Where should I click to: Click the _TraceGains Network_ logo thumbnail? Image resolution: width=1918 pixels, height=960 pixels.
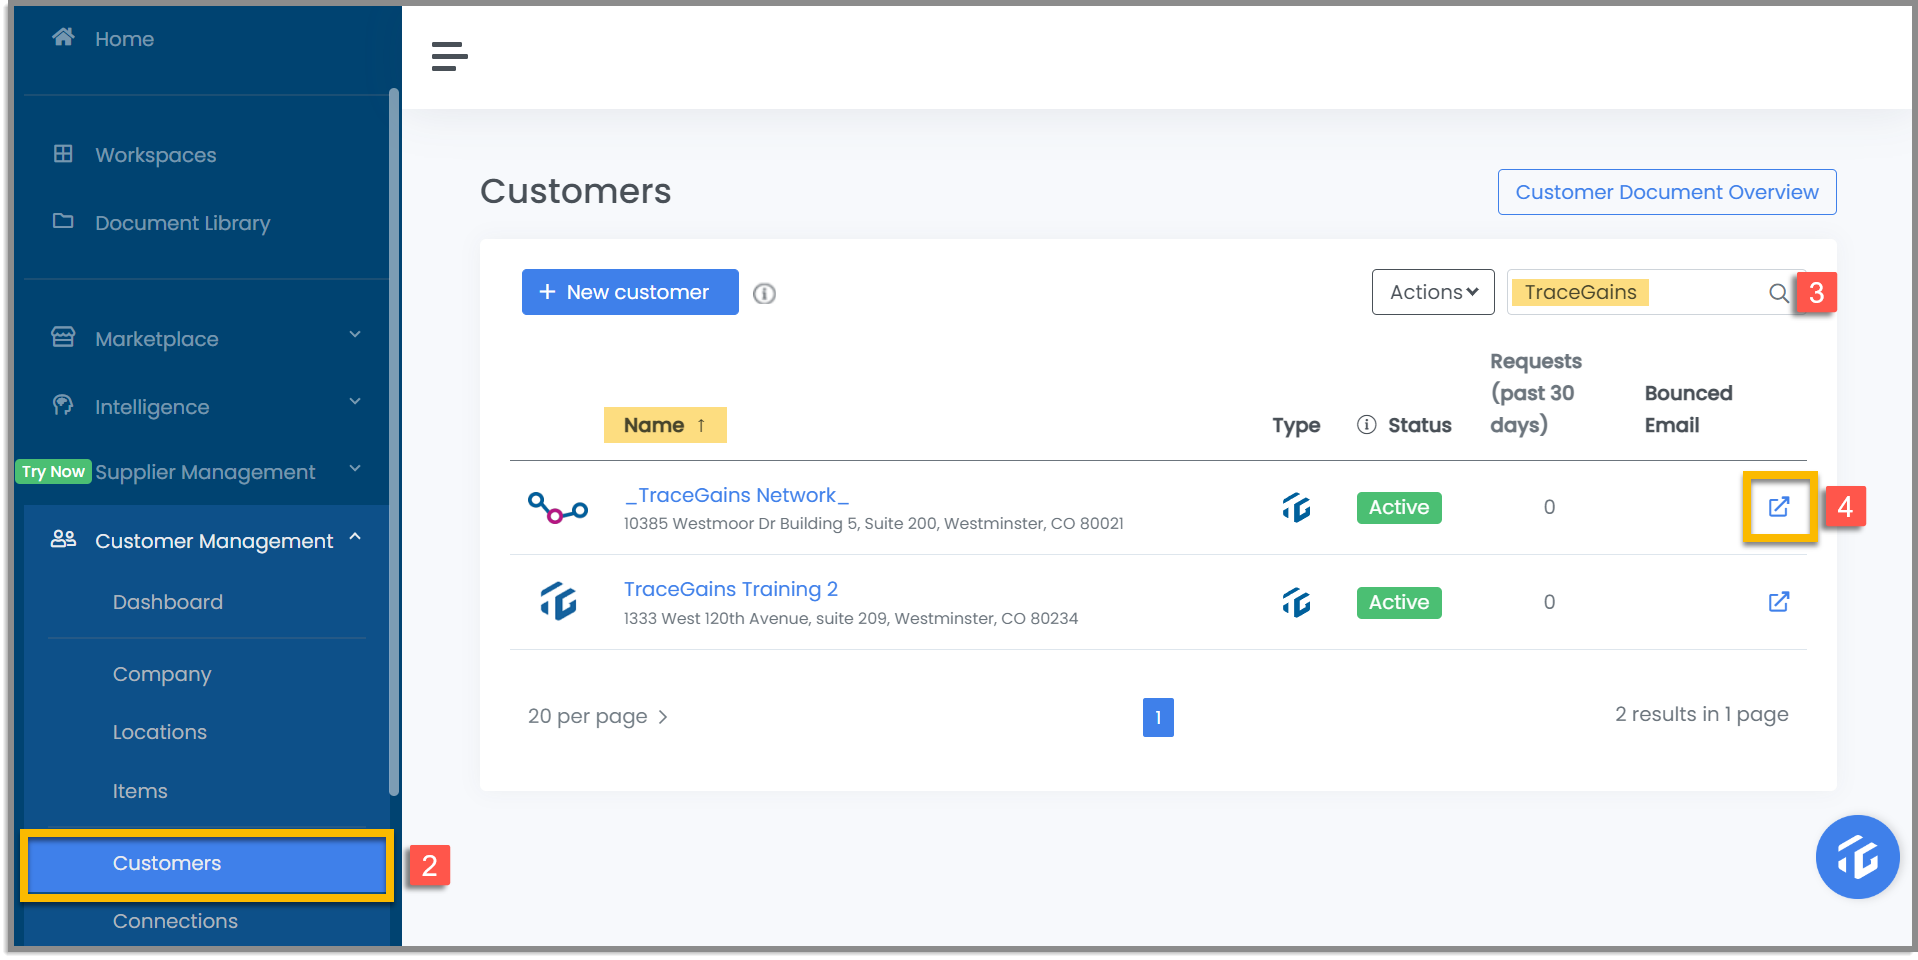tap(558, 508)
